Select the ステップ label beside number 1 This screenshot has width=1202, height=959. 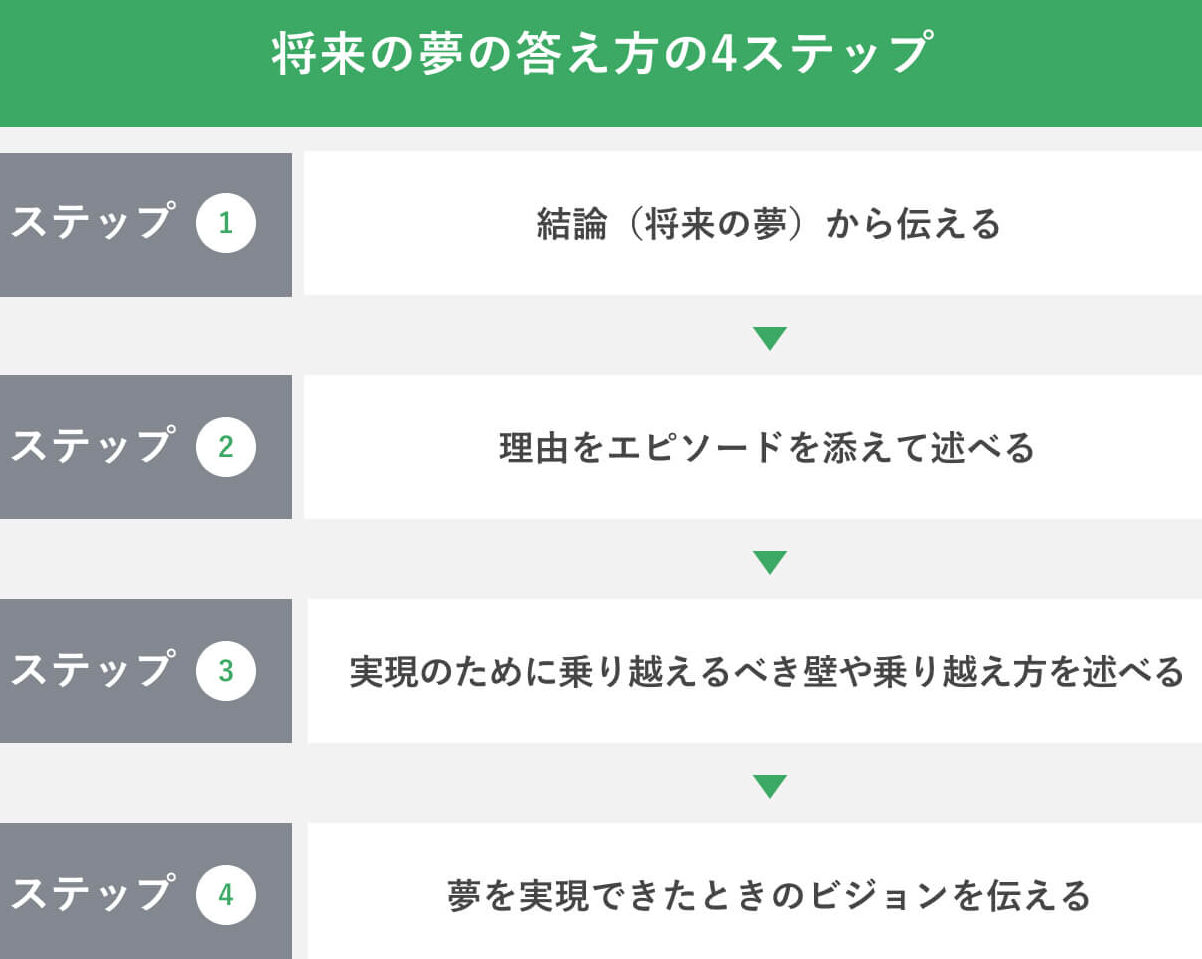pyautogui.click(x=92, y=223)
